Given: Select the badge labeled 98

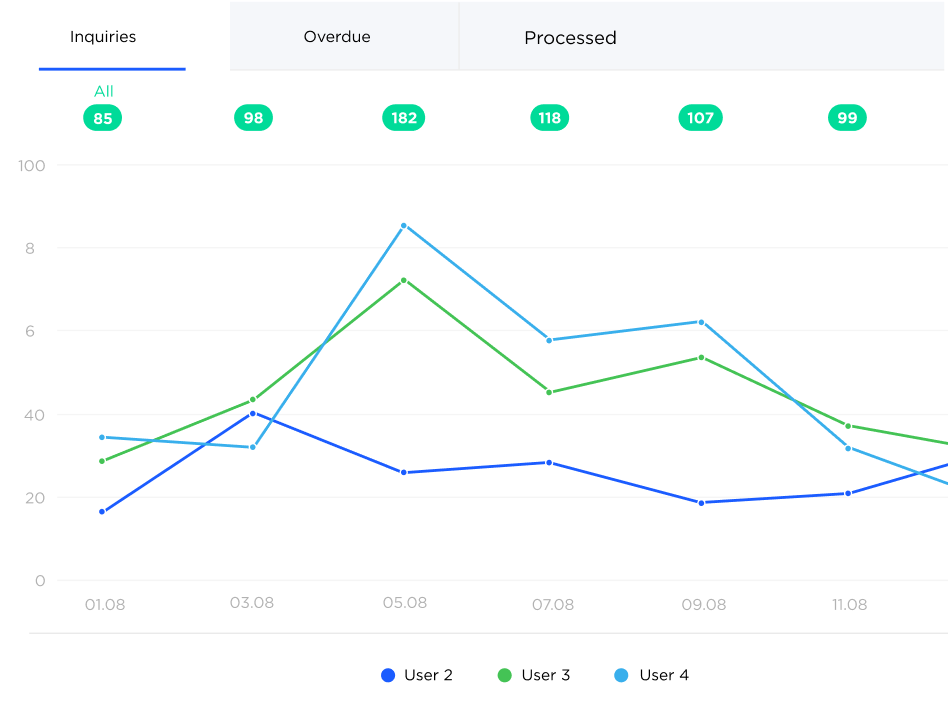Looking at the screenshot, I should [x=253, y=117].
